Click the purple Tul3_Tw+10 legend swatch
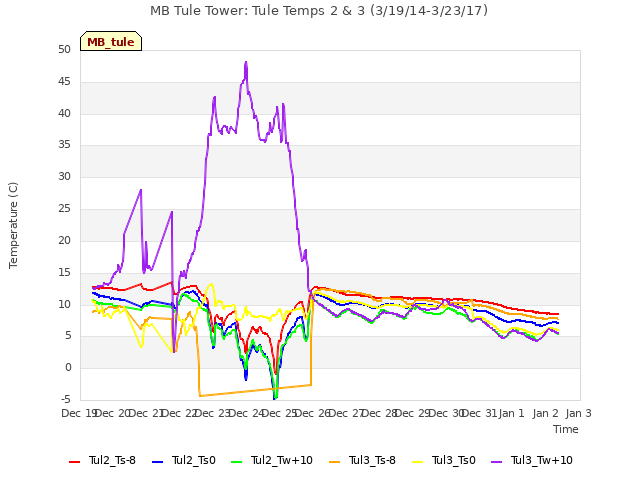 tap(497, 462)
